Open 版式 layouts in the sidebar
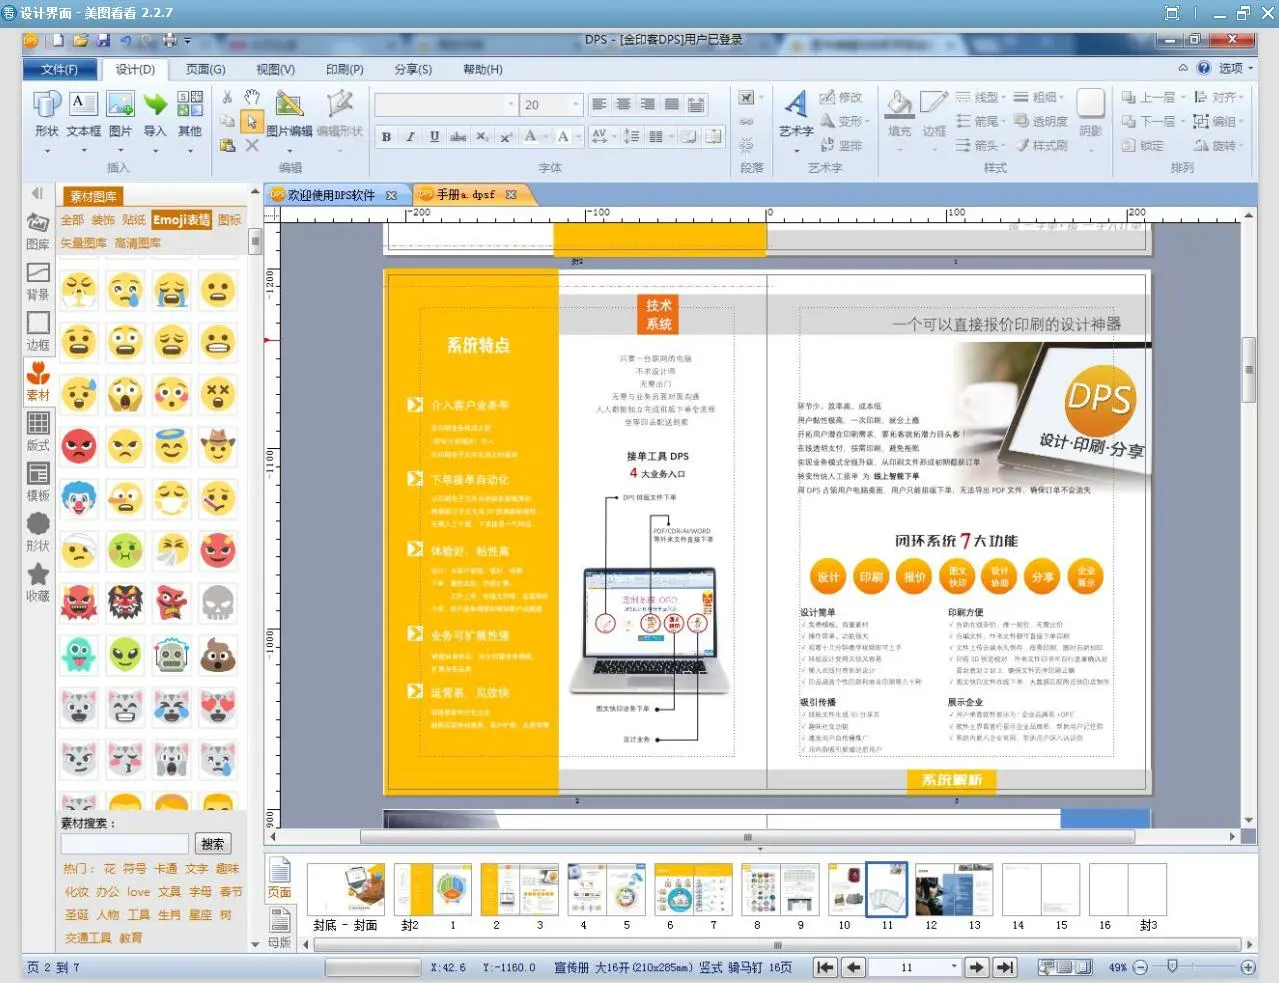The height and width of the screenshot is (983, 1279). (38, 431)
